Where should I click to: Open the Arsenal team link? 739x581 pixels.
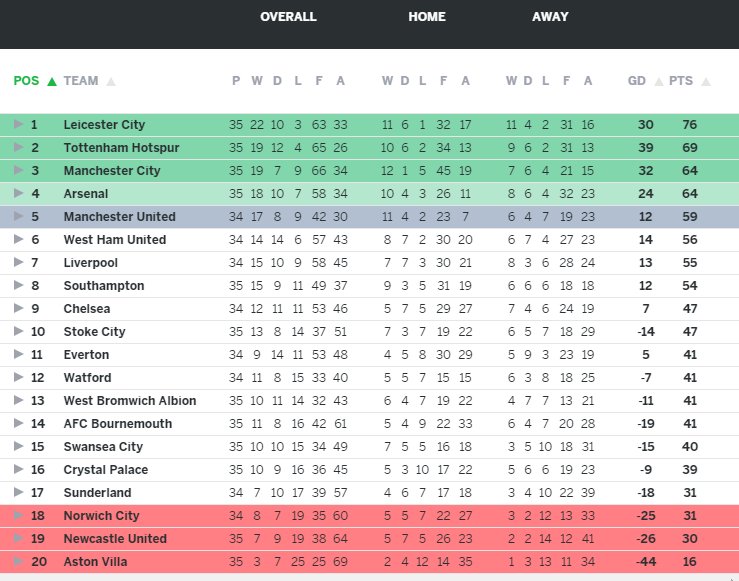(x=86, y=194)
